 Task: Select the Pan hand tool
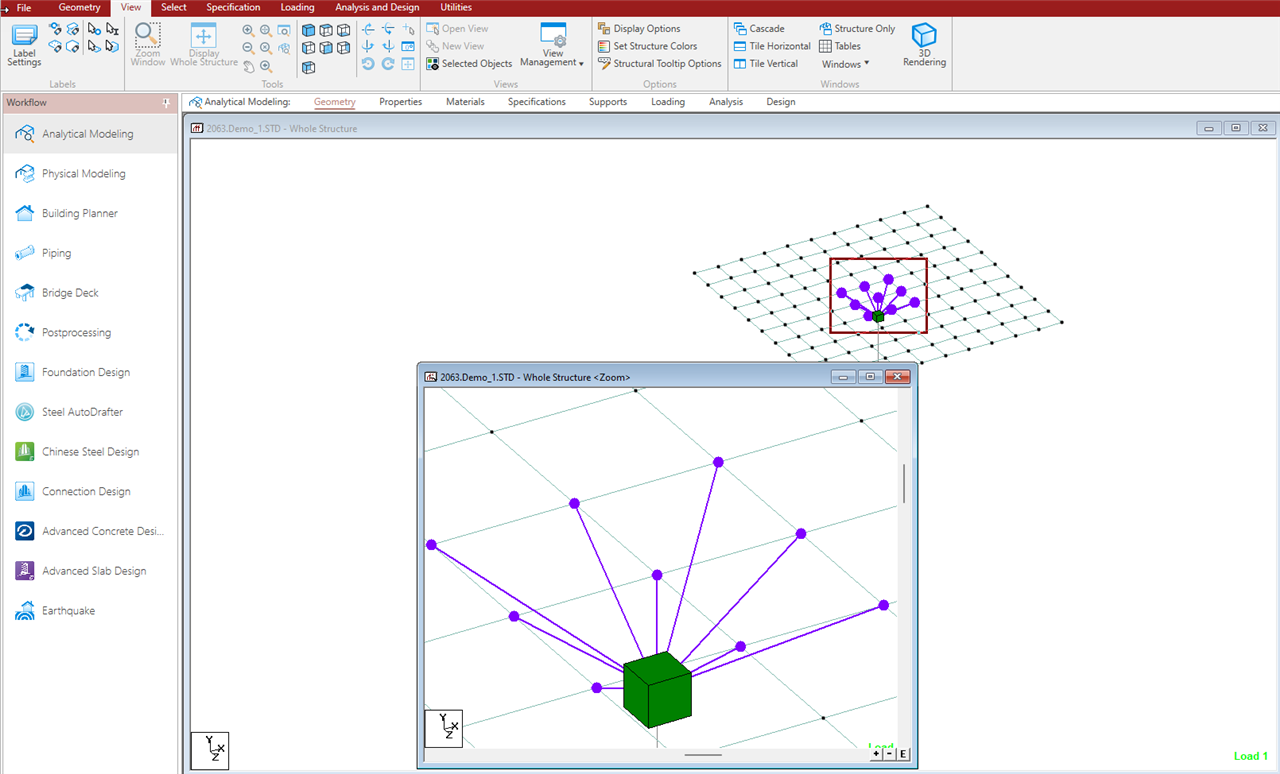pos(249,66)
